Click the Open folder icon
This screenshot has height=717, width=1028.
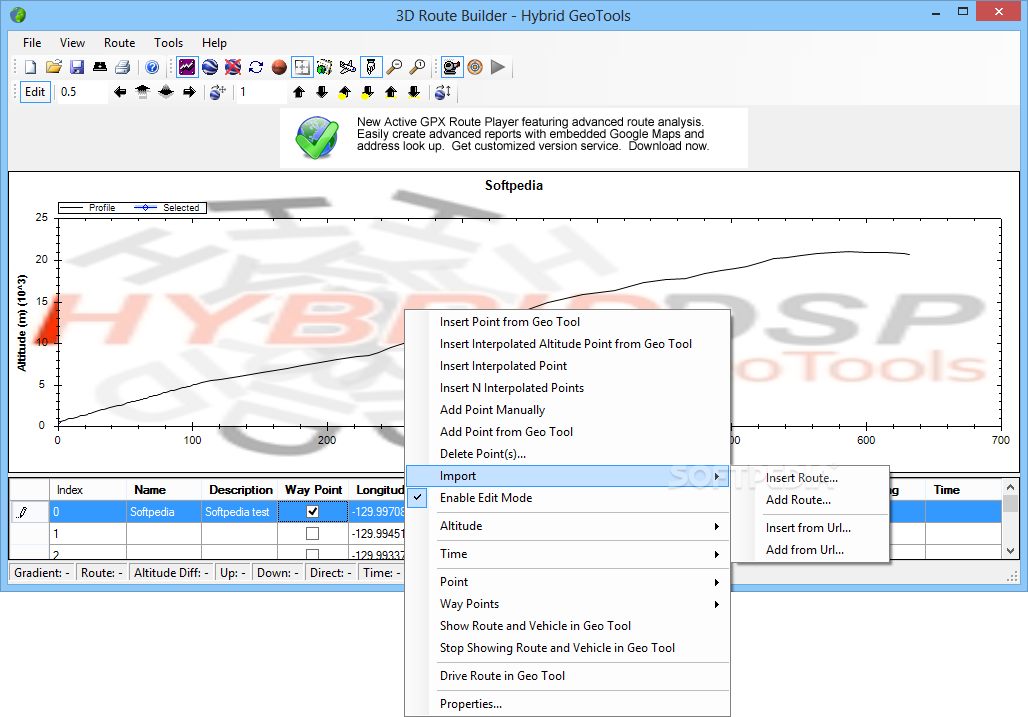point(54,67)
